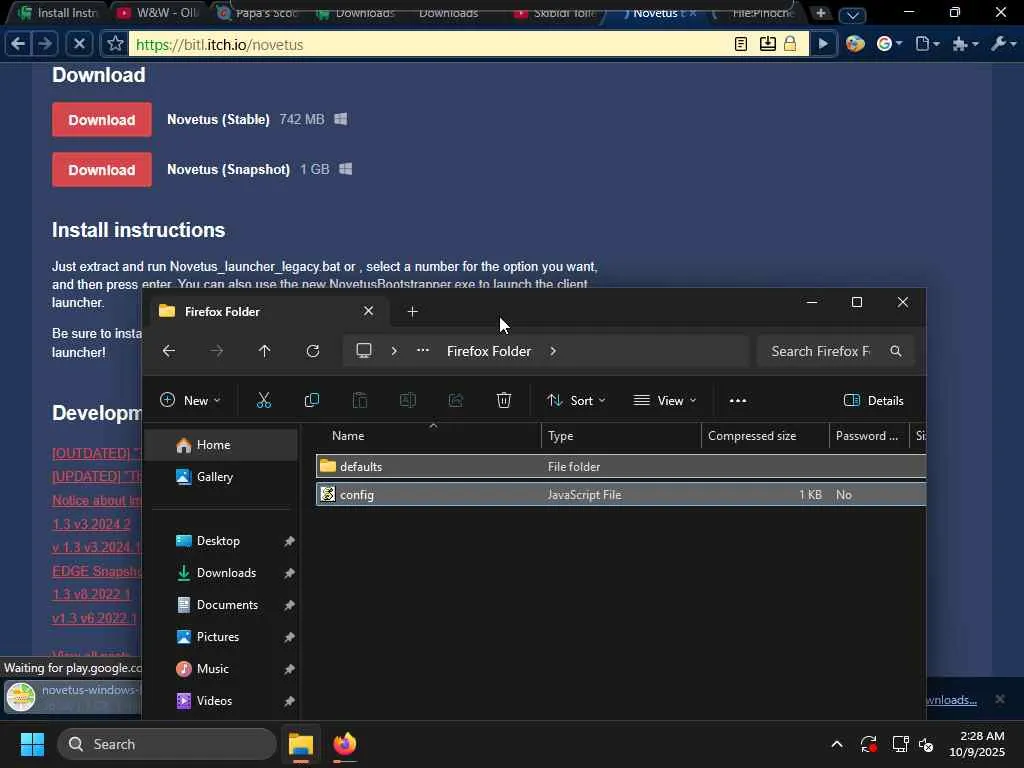This screenshot has height=768, width=1024.
Task: Switch to the W&W YouTube tab
Action: [158, 12]
